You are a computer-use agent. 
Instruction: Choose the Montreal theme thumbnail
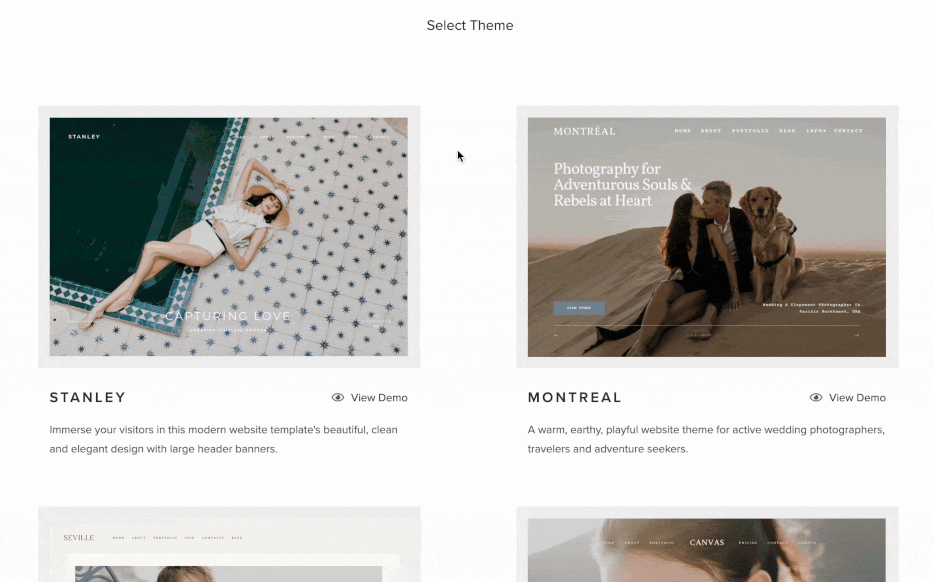[706, 237]
